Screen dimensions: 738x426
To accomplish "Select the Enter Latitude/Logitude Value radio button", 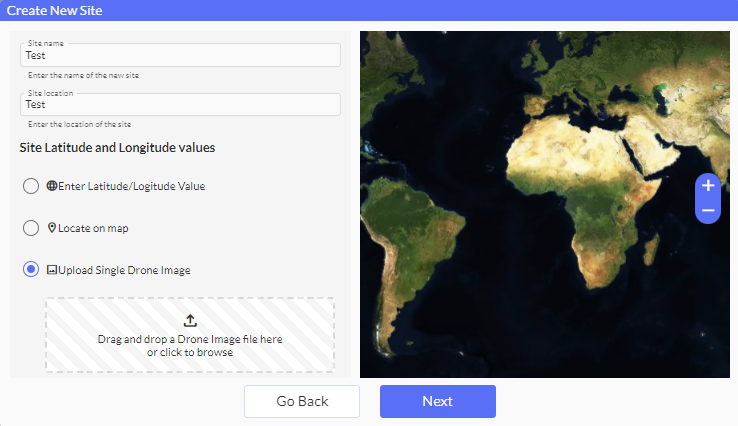I will (x=31, y=186).
